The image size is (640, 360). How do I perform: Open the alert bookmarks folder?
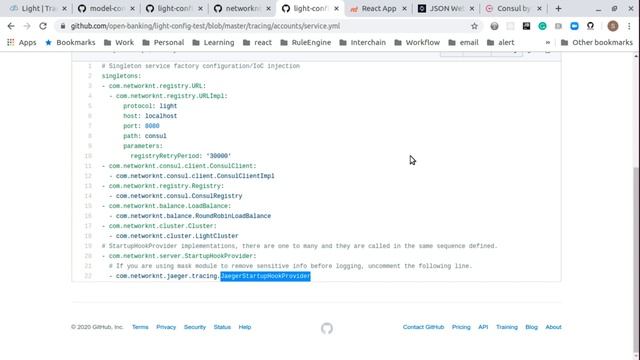pos(500,42)
